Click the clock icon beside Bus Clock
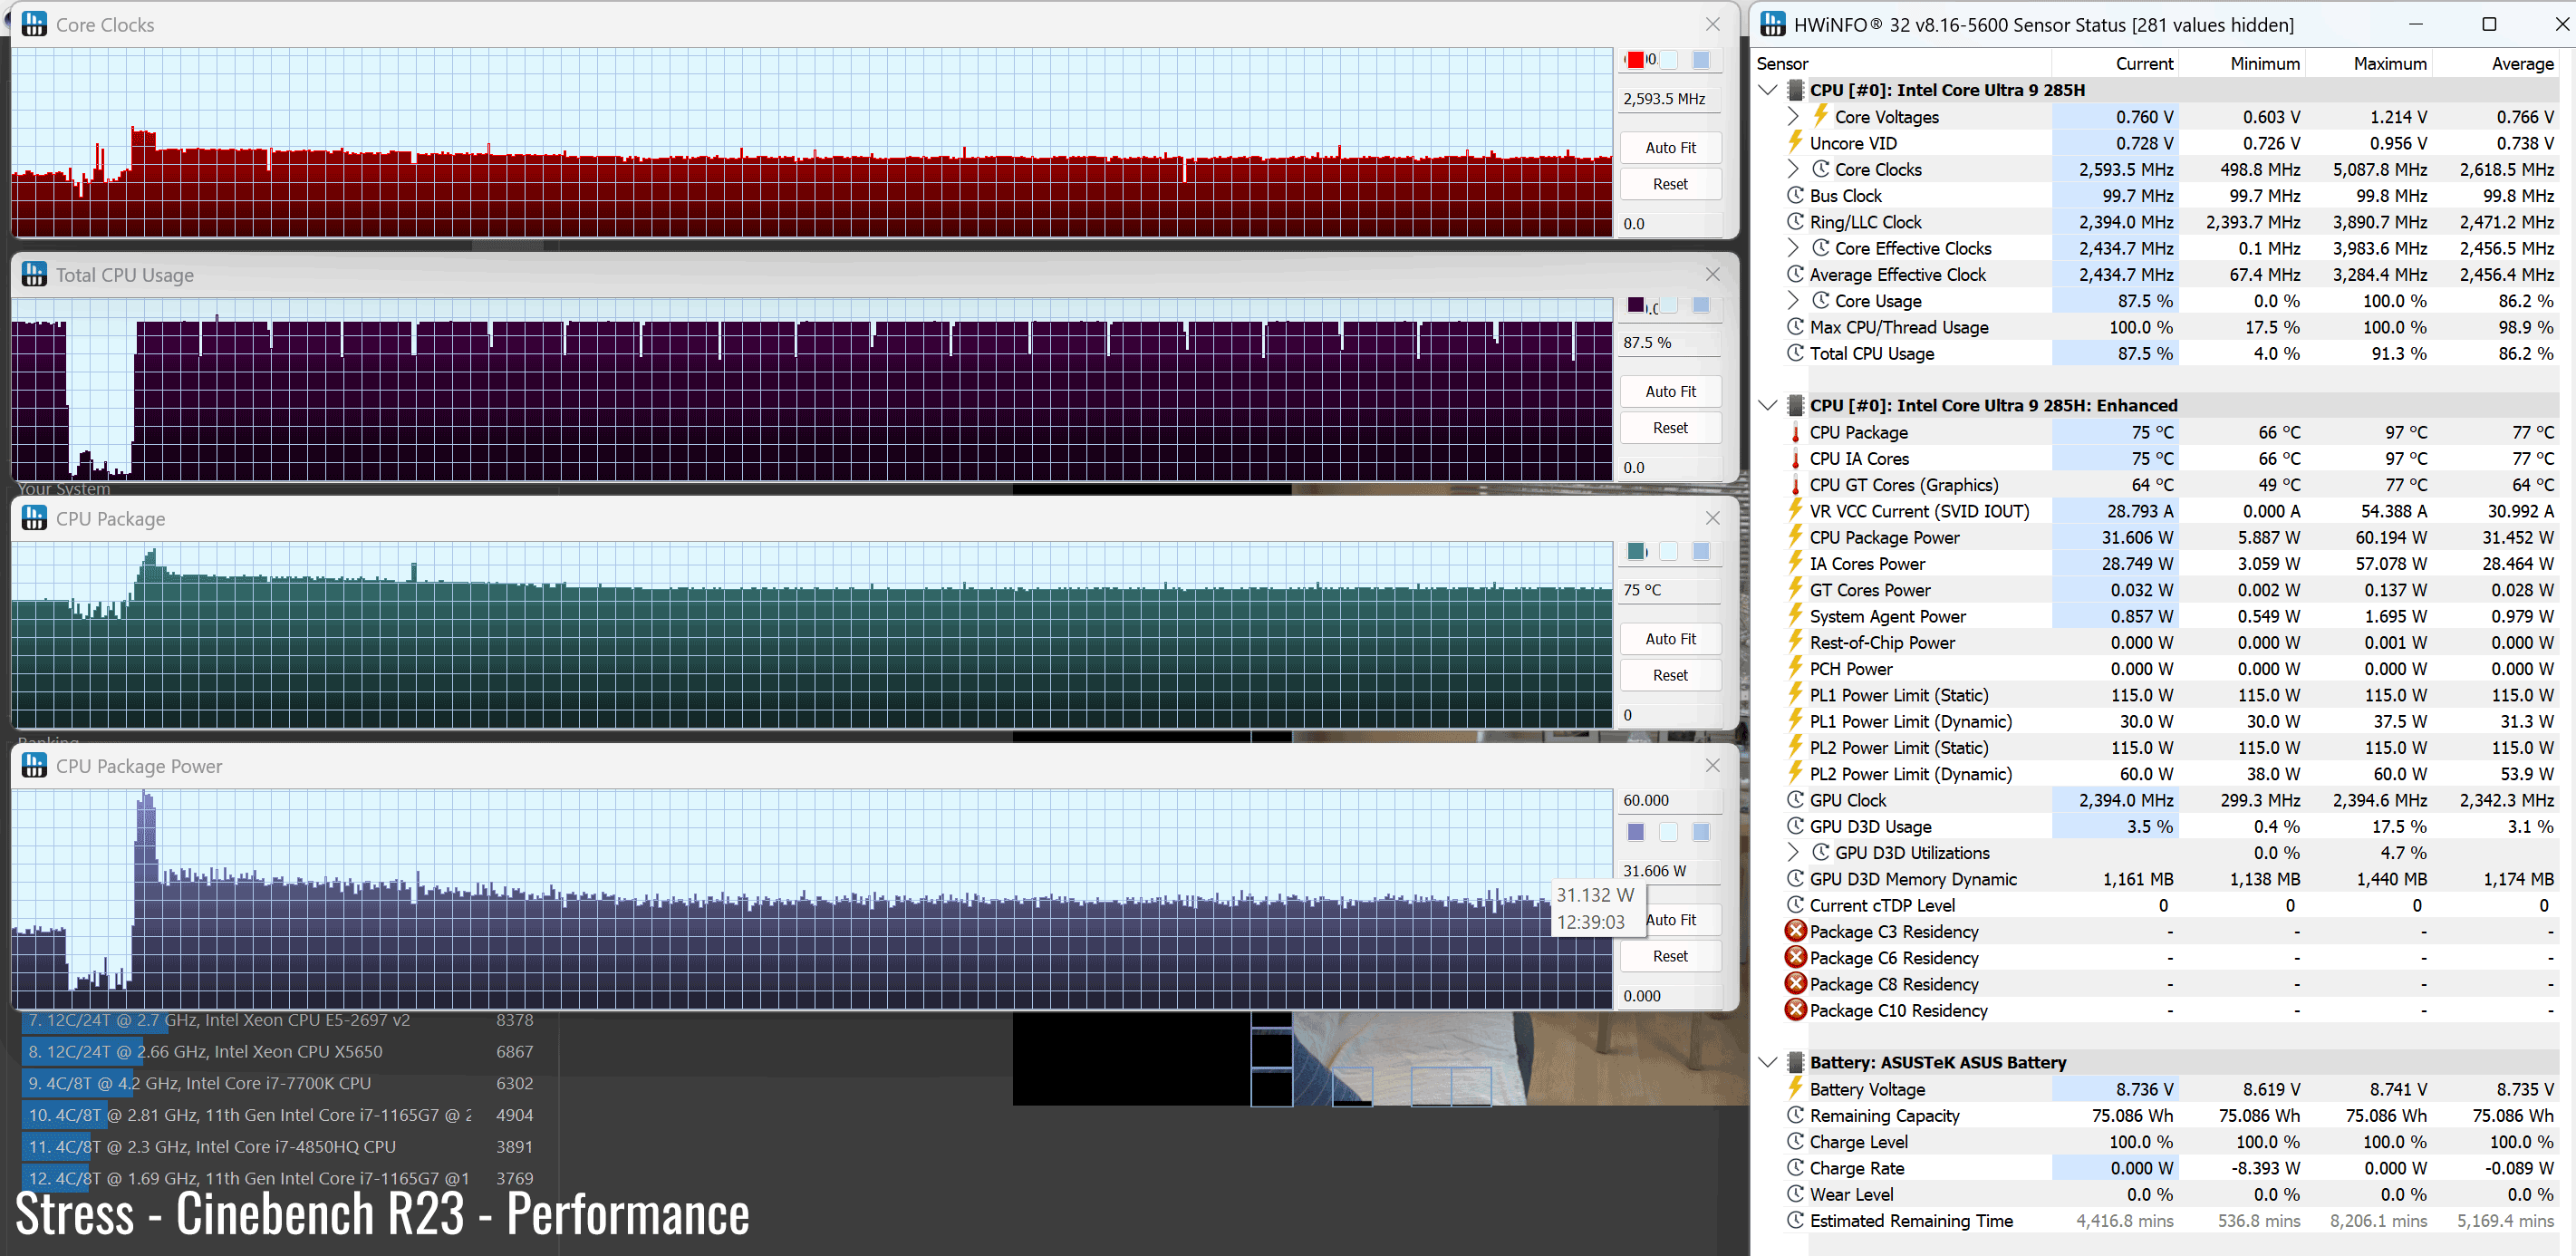This screenshot has width=2576, height=1256. point(1795,195)
